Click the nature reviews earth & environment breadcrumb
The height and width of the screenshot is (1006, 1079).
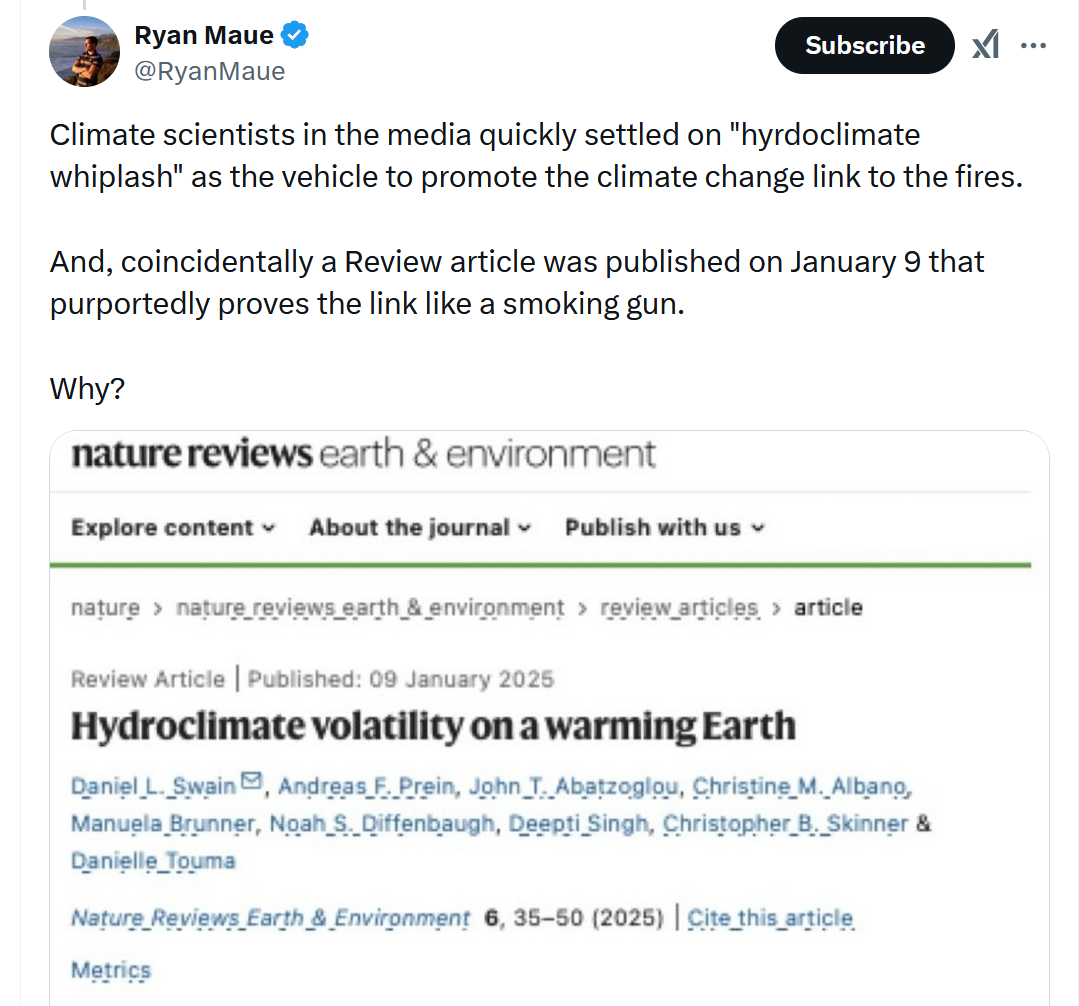point(370,607)
